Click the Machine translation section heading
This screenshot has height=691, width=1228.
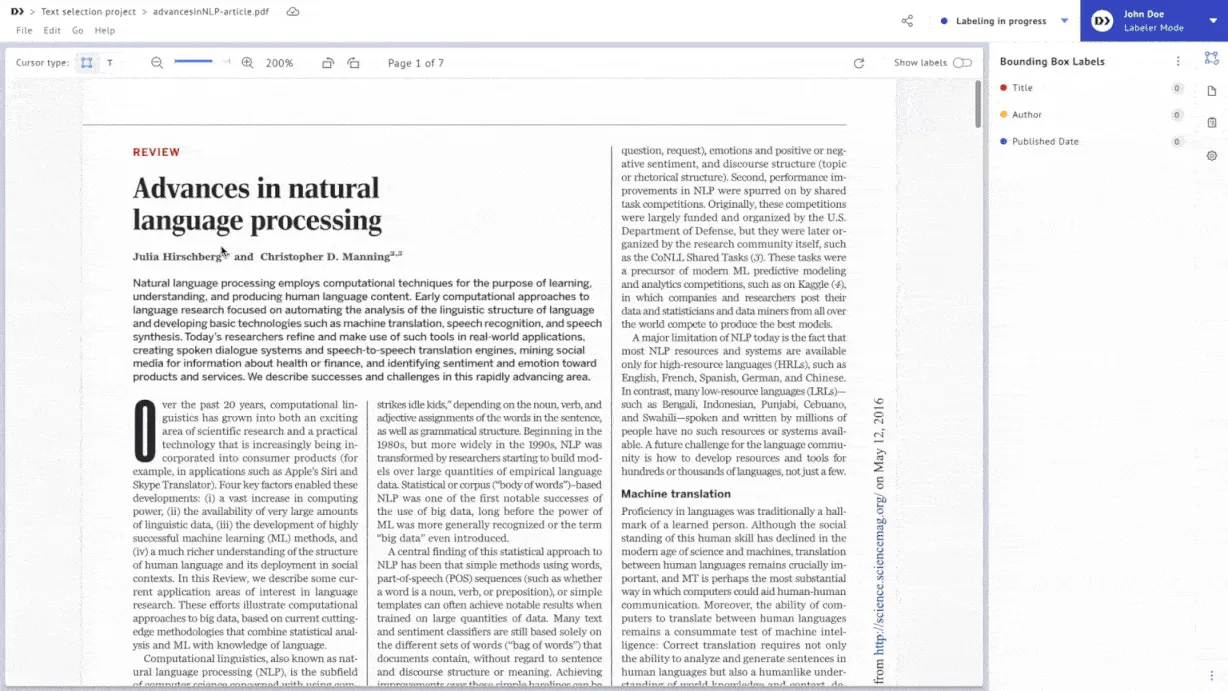(x=676, y=494)
